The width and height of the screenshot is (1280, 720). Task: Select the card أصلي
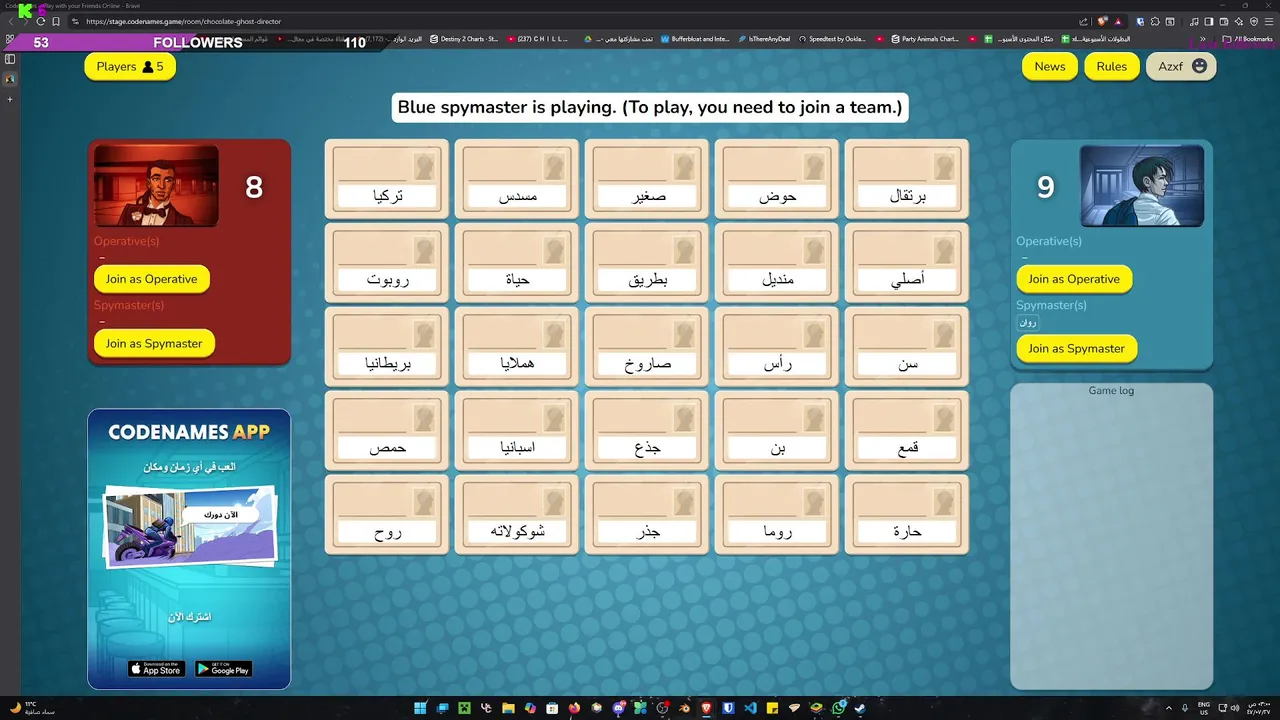[x=907, y=263]
